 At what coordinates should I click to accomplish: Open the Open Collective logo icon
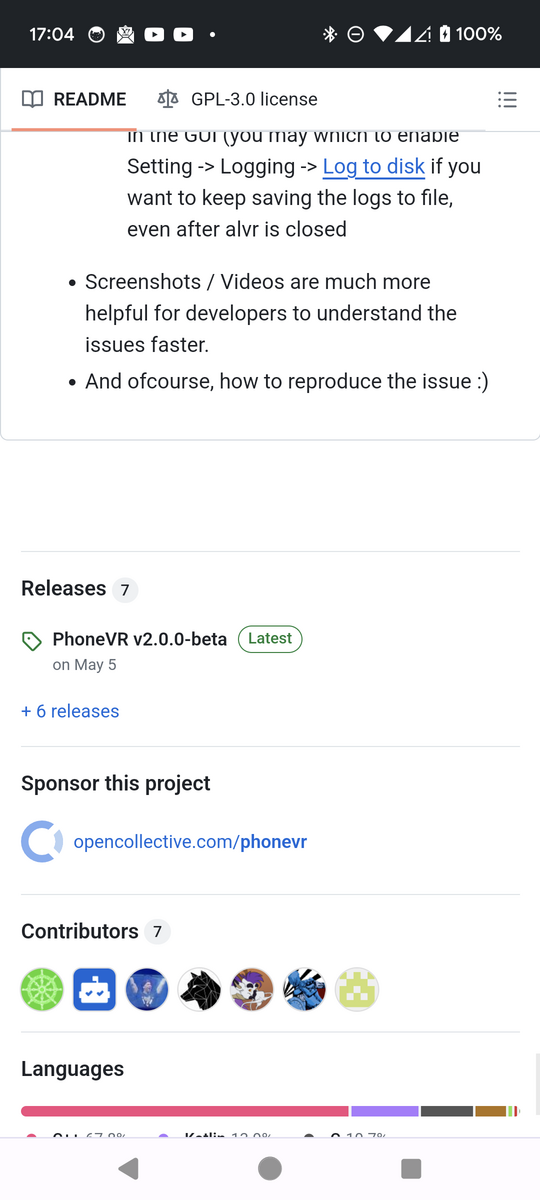click(x=42, y=842)
